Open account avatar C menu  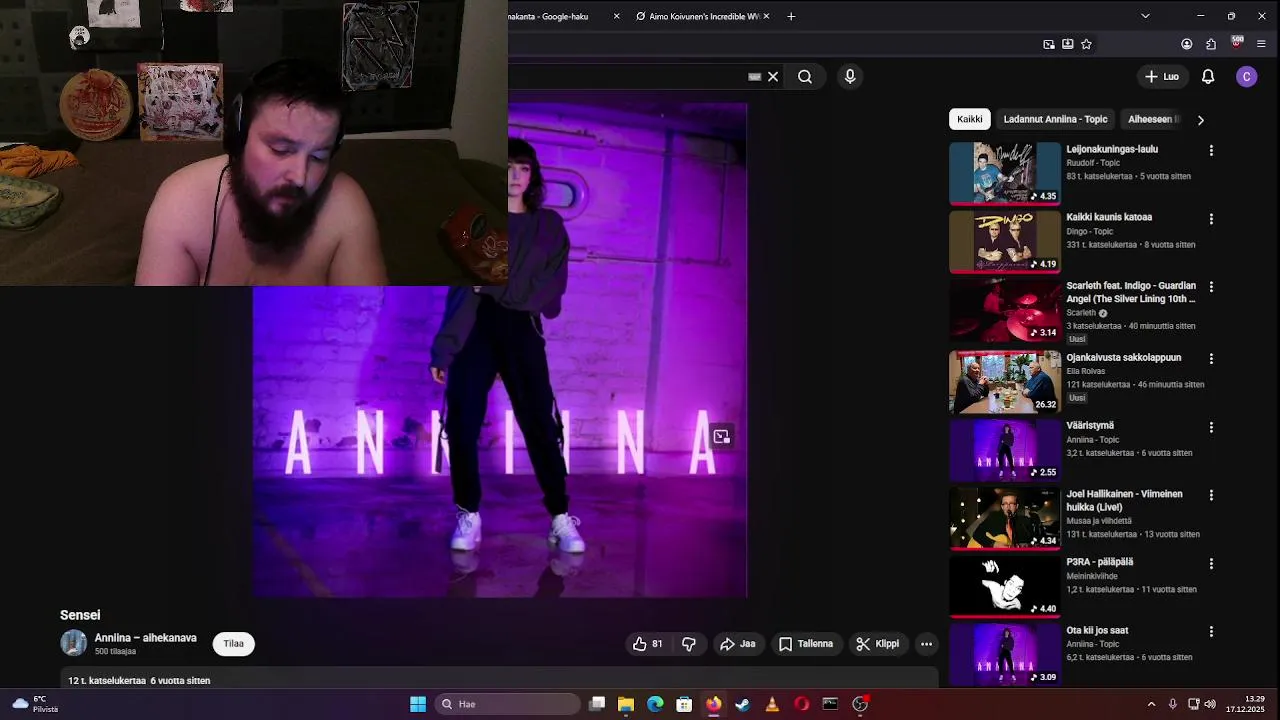click(1246, 77)
